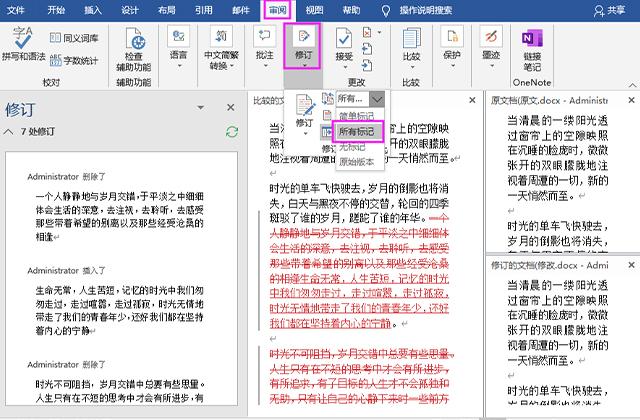Close the 原文档 original document pane
640x420 pixels.
point(631,100)
